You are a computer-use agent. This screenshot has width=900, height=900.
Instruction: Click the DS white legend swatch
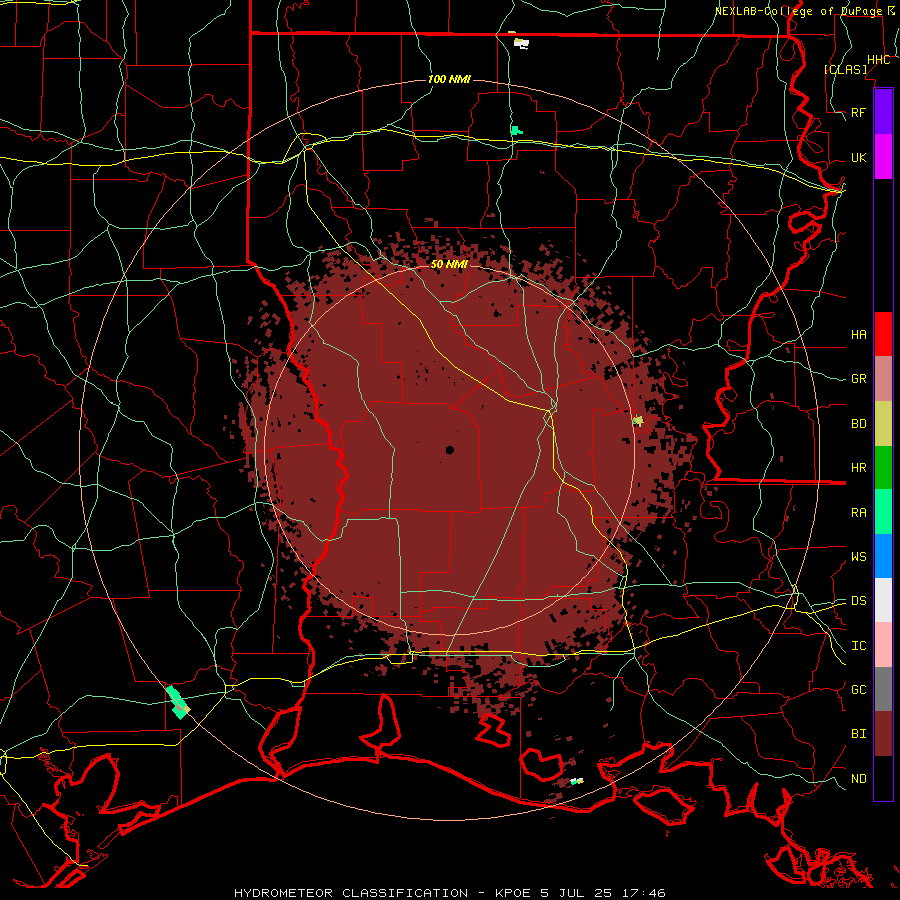pos(883,600)
